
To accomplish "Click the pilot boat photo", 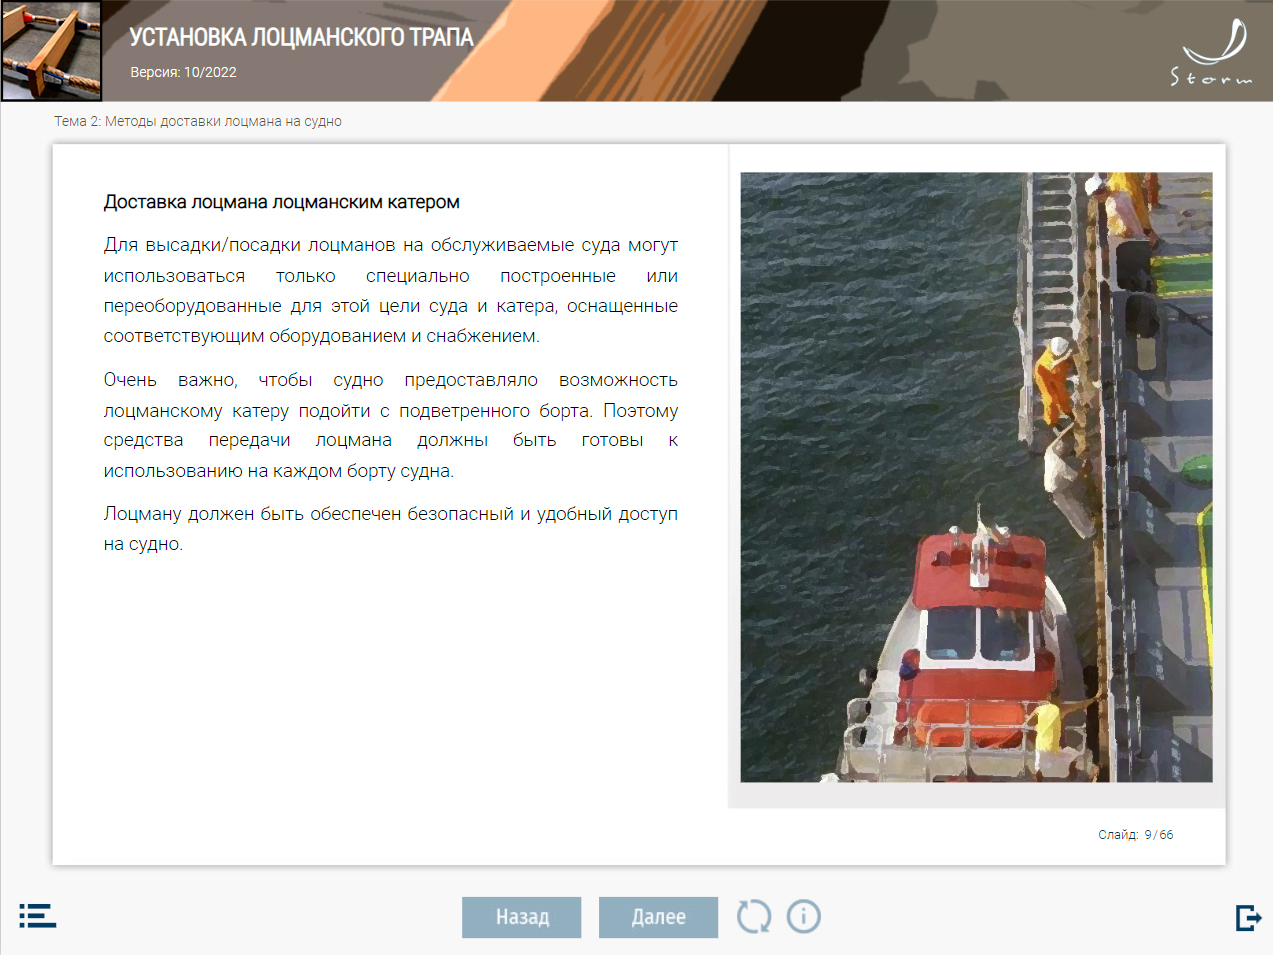I will point(976,477).
